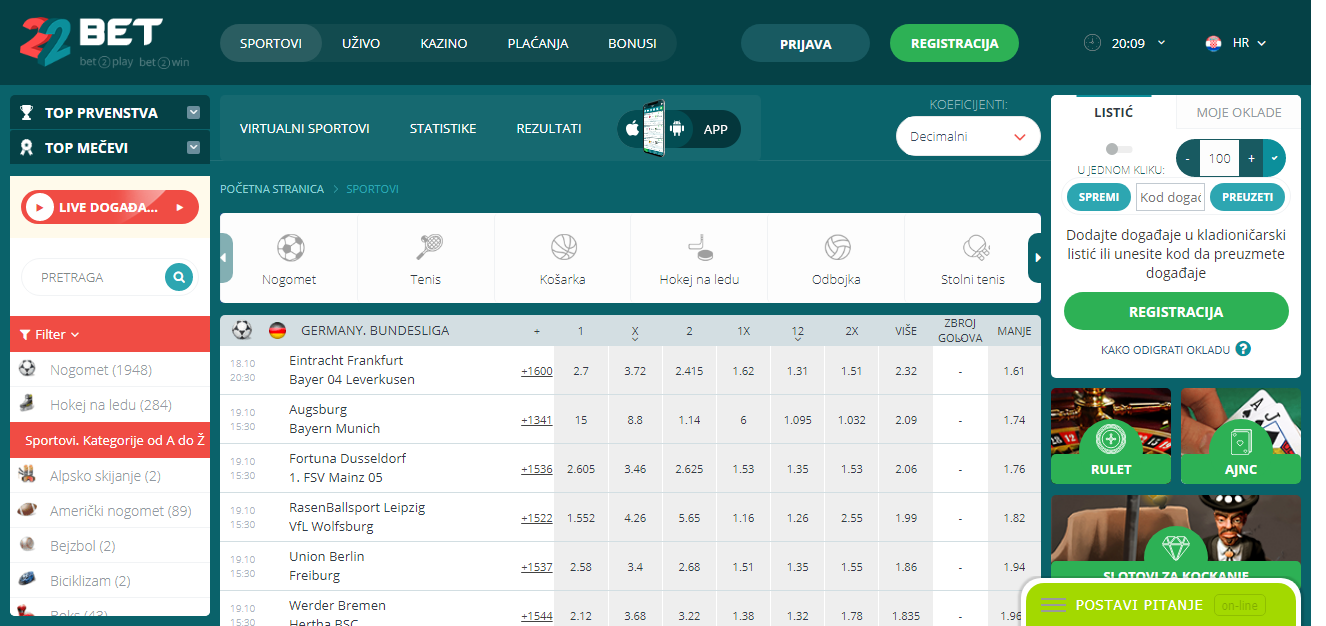This screenshot has height=626, width=1326.
Task: Expand the Top prvenstva panel
Action: tap(194, 113)
